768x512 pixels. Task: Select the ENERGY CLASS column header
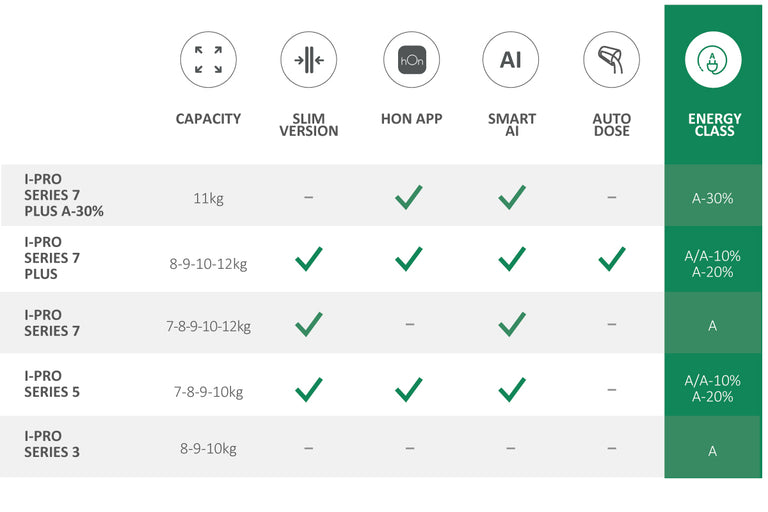(714, 125)
